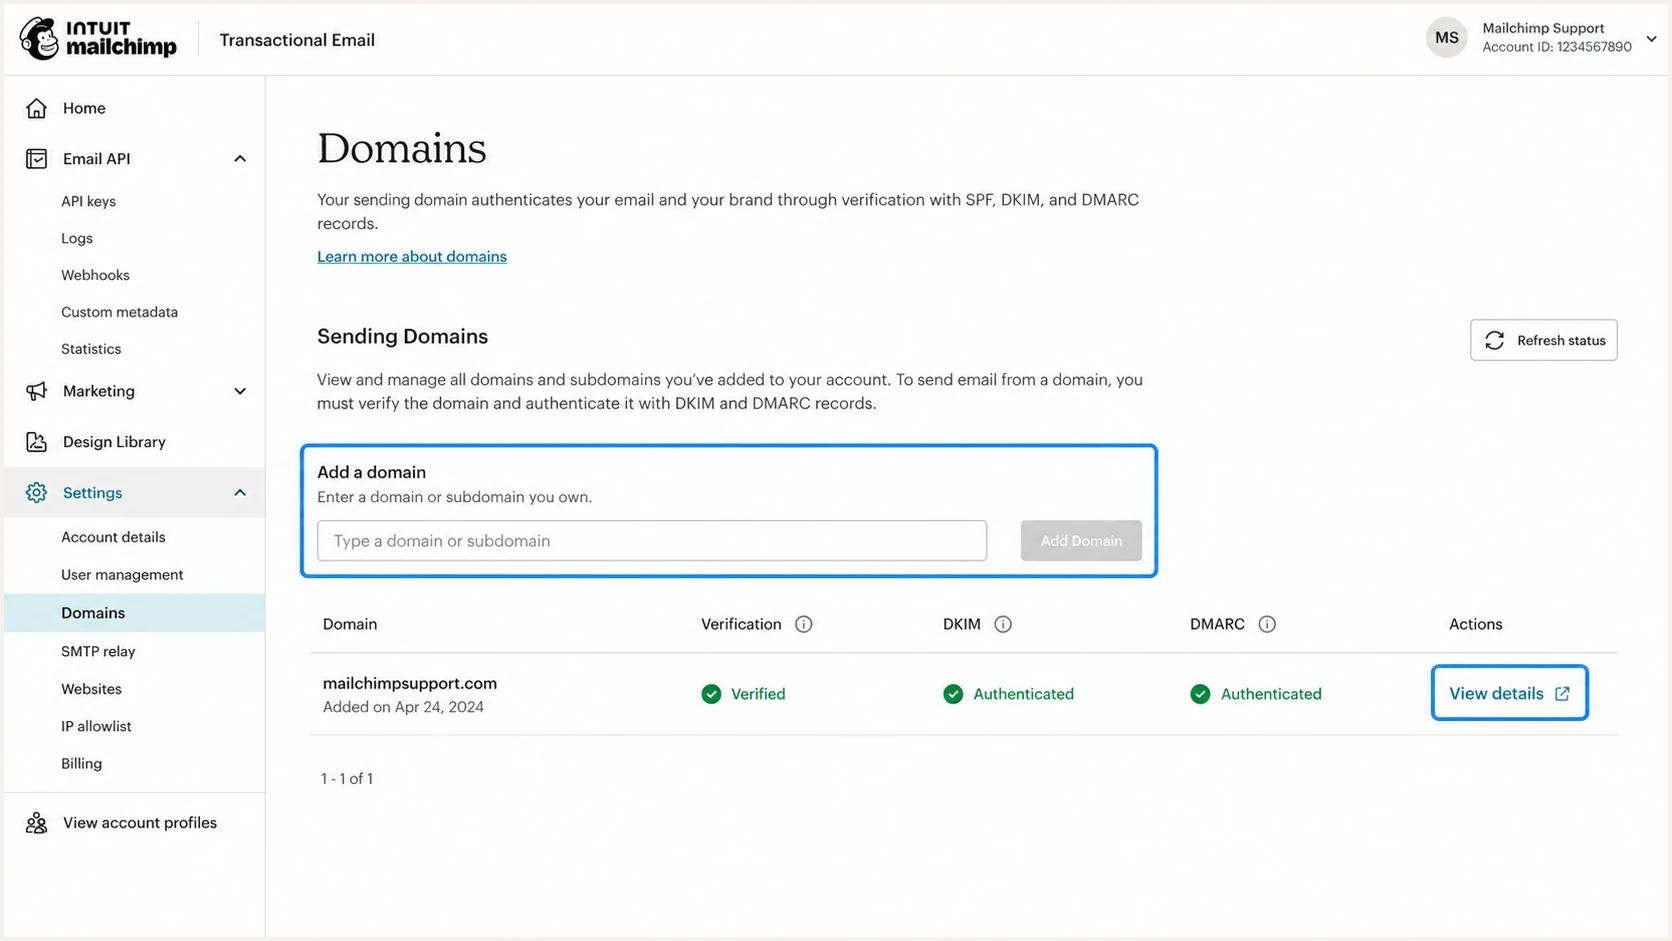This screenshot has height=941, width=1672.
Task: Click Learn more about domains link
Action: [x=412, y=257]
